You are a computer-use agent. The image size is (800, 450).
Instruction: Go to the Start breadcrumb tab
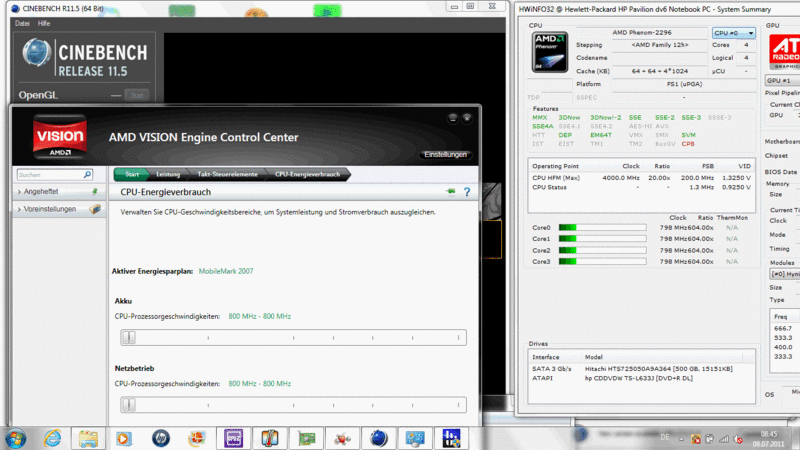[132, 174]
